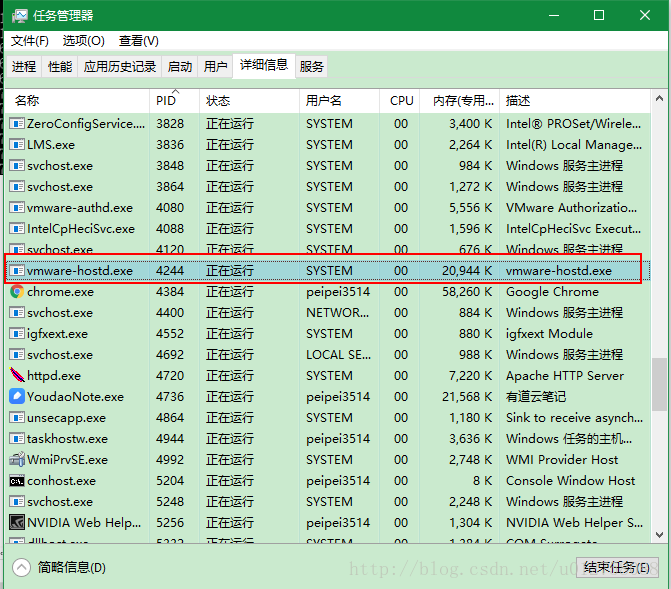Click the conhost.exe console icon
Screen dimensions: 671x589
(x=17, y=481)
